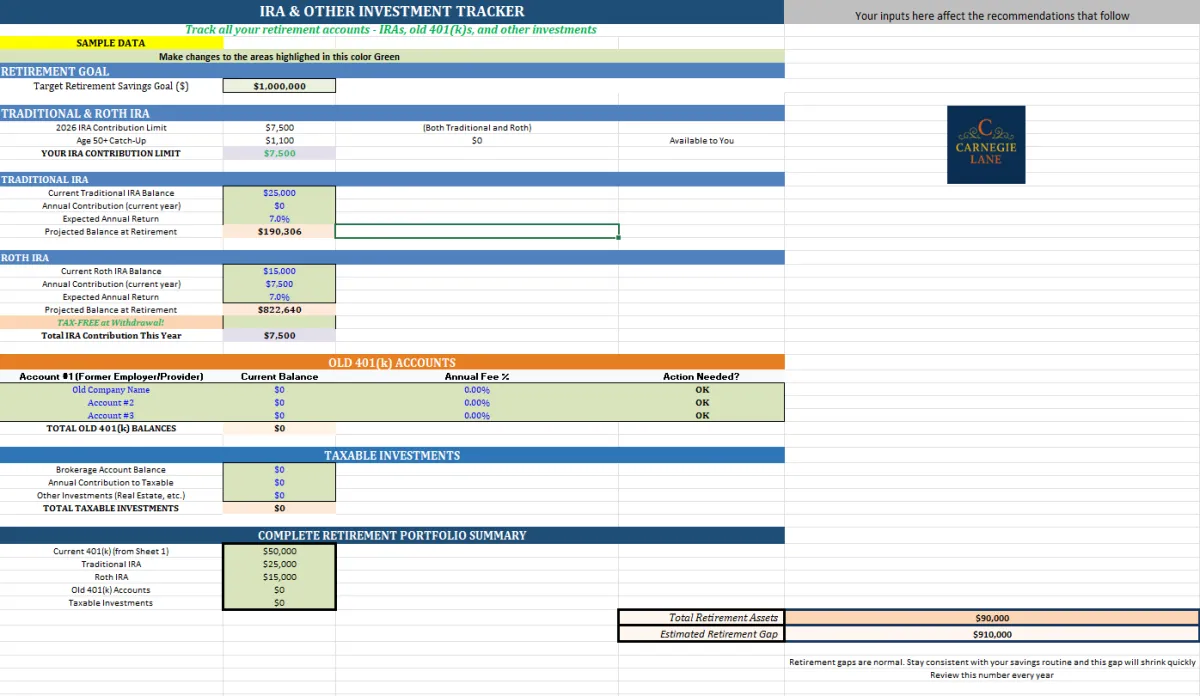Select the OLD 401(k) ACCOUNTS orange header
Viewport: 1200px width, 696px height.
point(392,362)
